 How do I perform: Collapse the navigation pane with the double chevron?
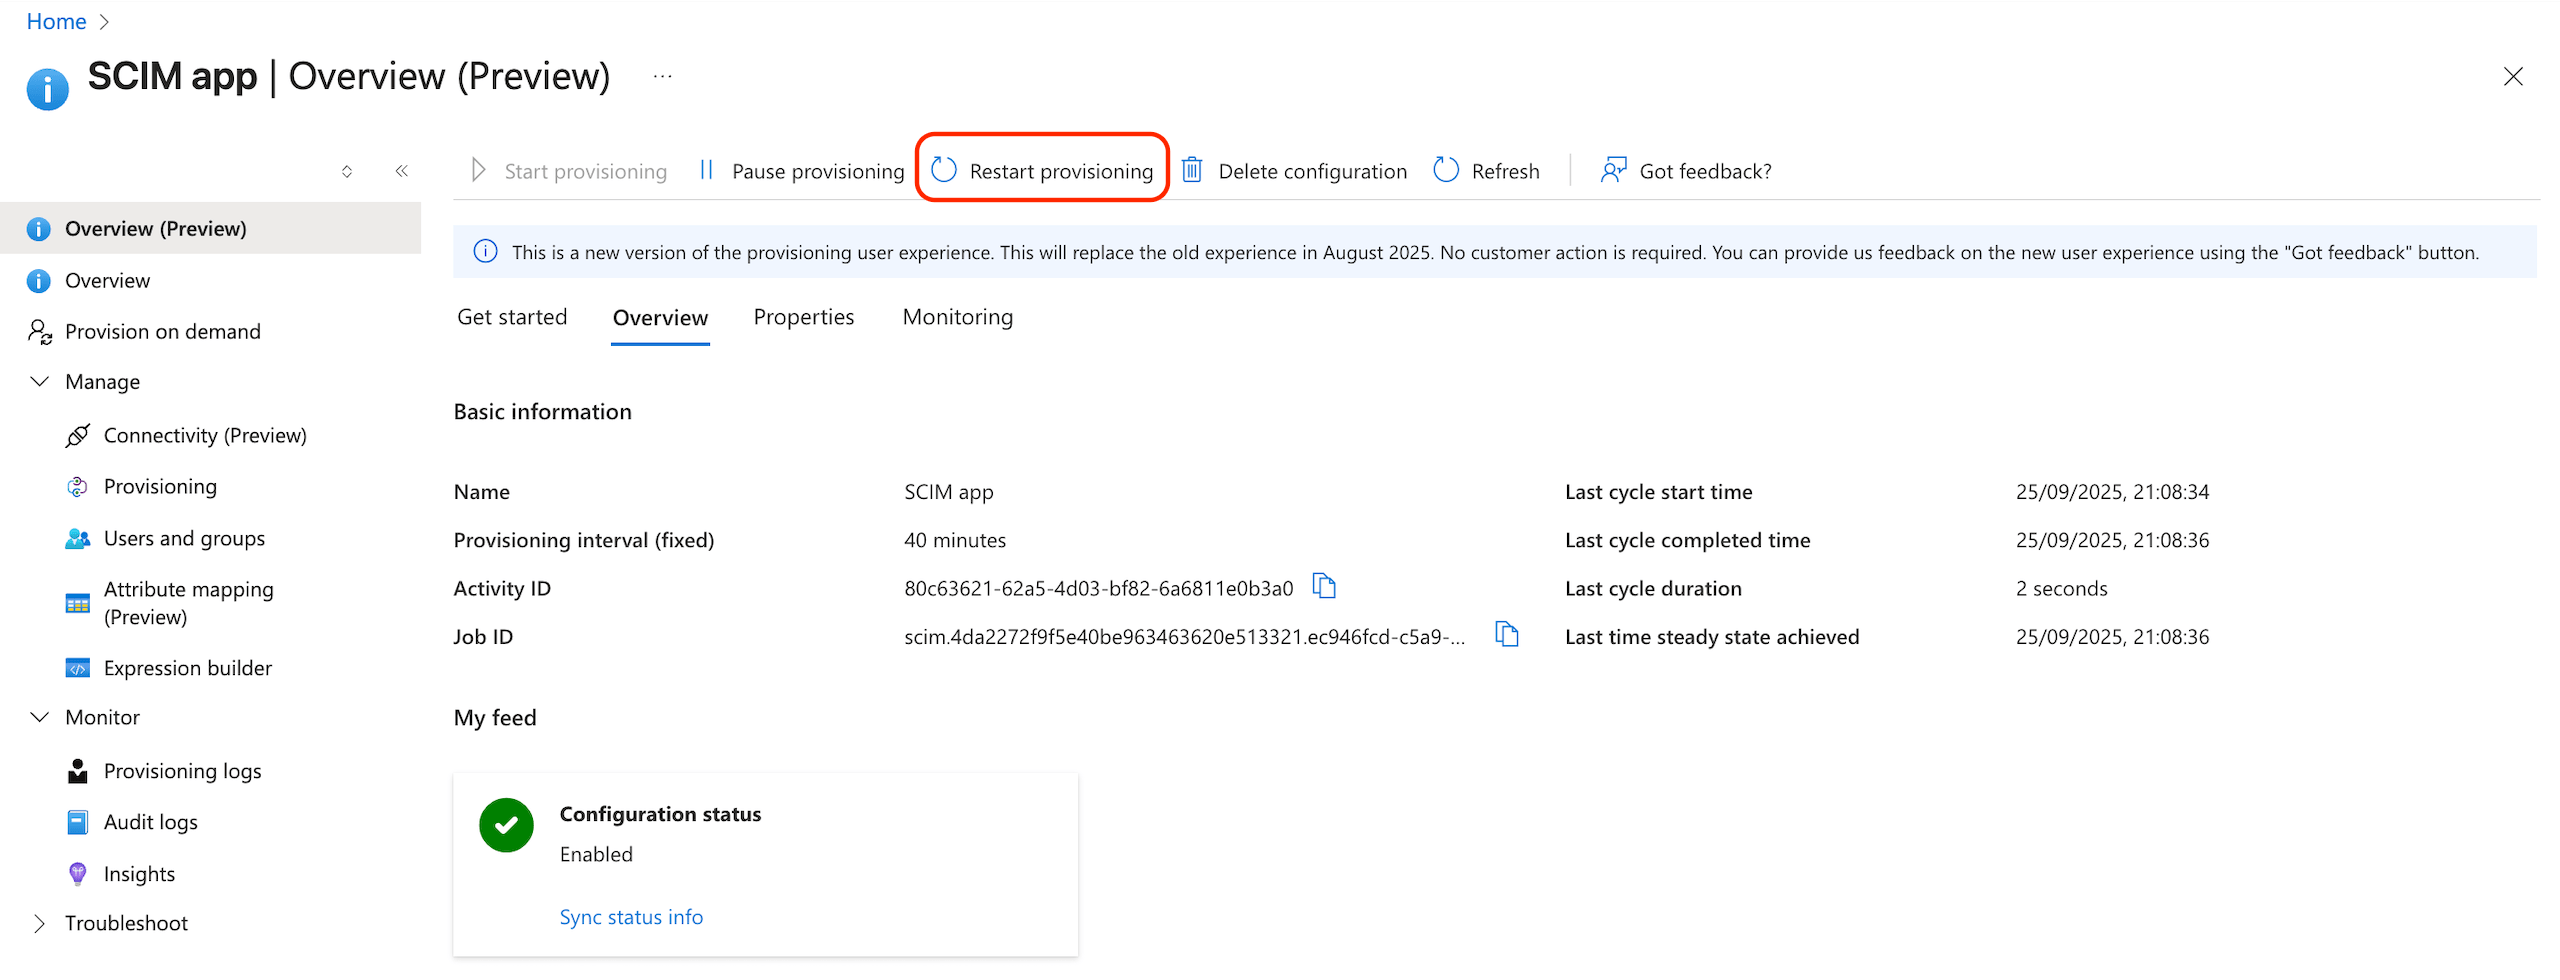401,170
